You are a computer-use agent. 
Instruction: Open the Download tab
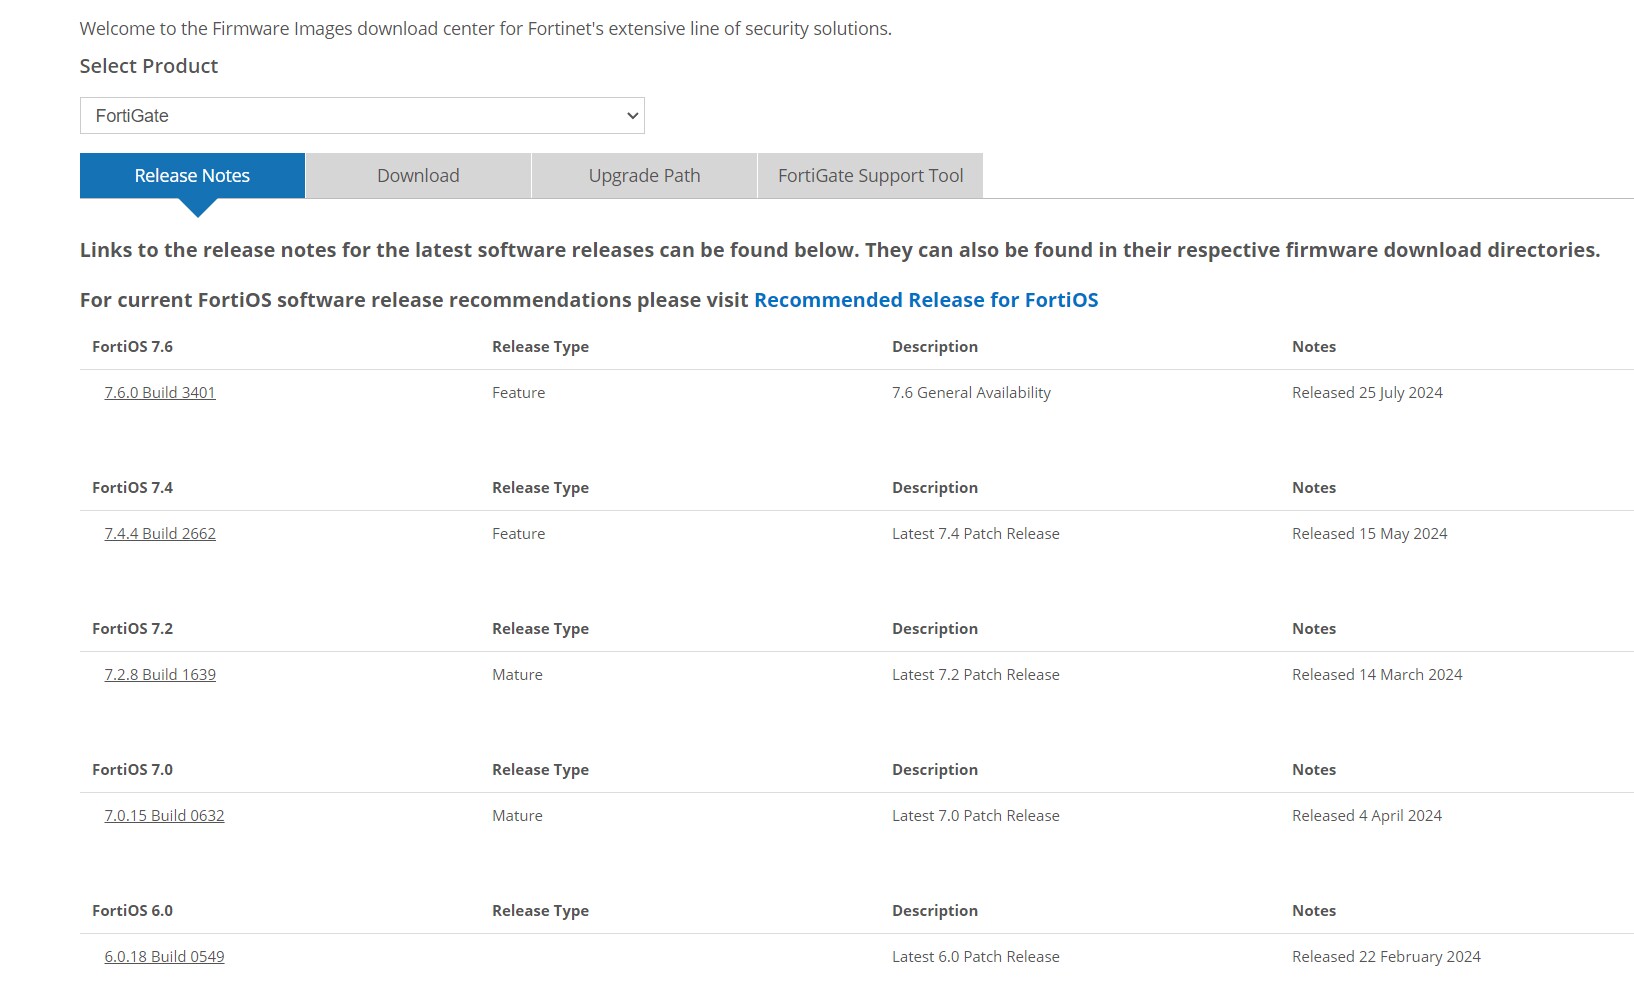click(x=418, y=175)
